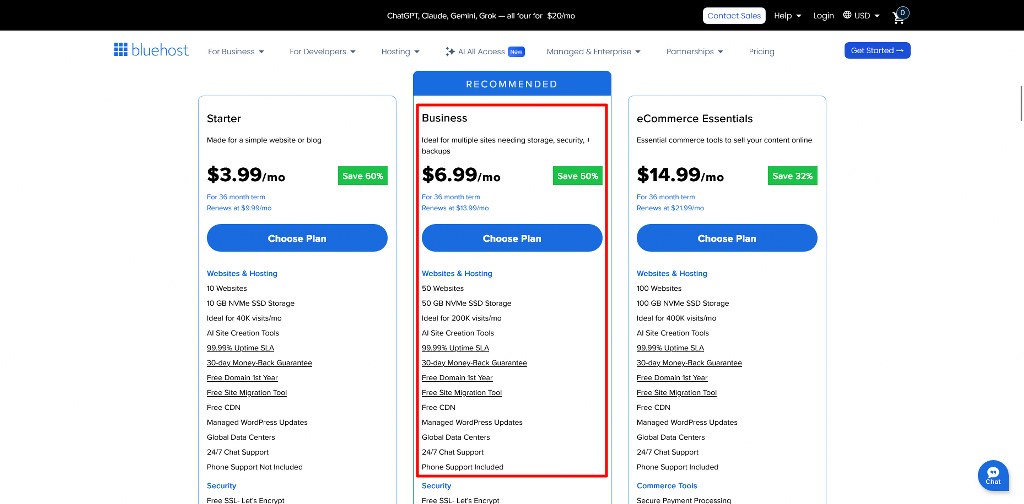The width and height of the screenshot is (1024, 504).
Task: Click '10 GB NVMe SSD Storage'
Action: [250, 304]
